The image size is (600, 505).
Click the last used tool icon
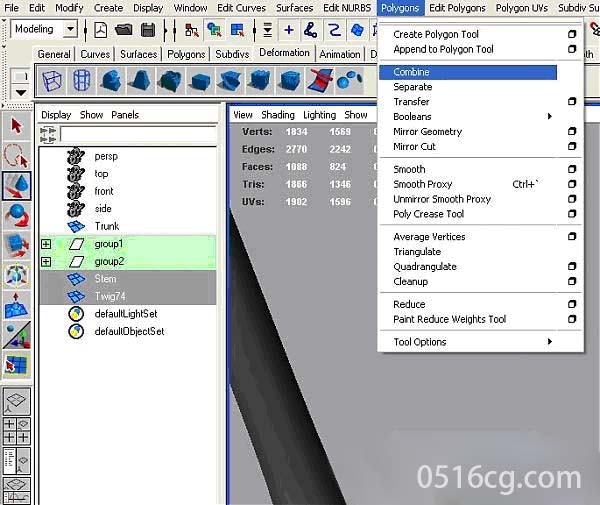point(16,365)
